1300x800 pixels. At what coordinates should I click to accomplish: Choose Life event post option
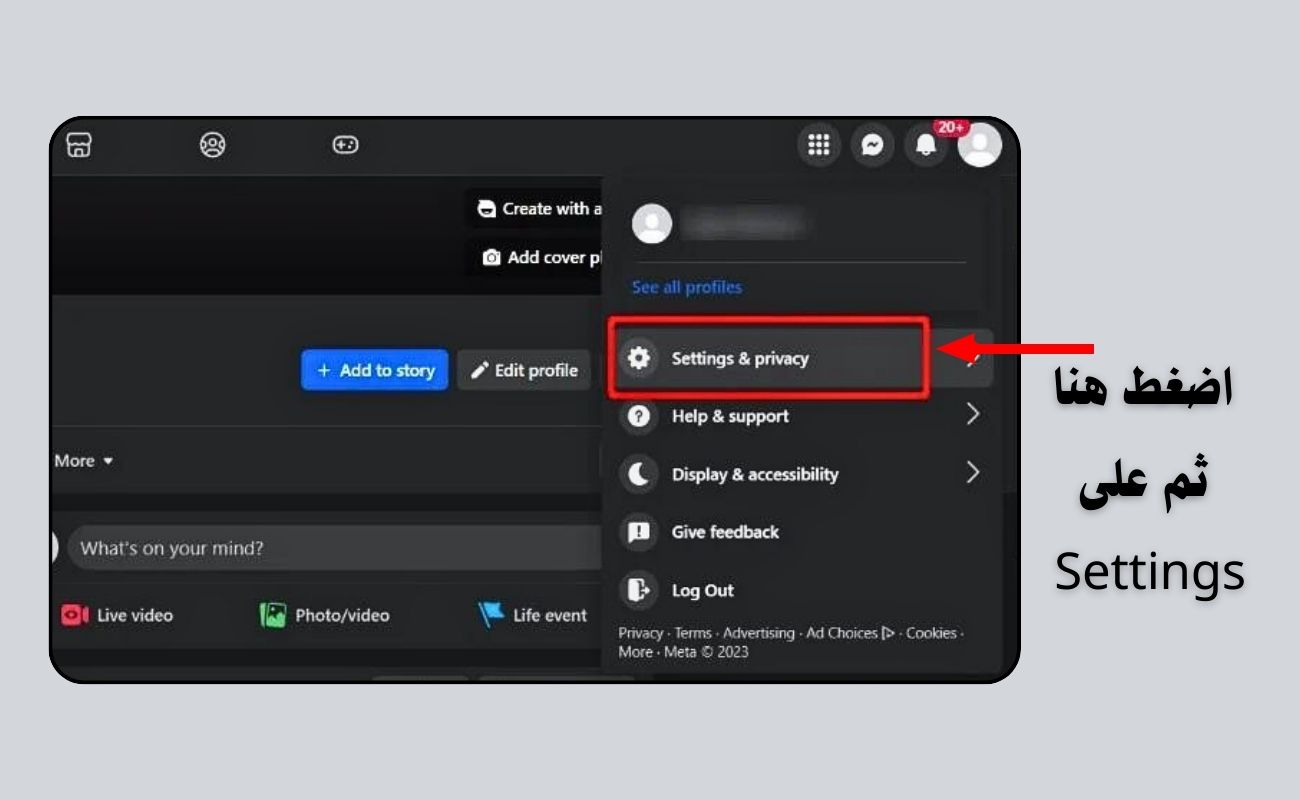coord(532,615)
